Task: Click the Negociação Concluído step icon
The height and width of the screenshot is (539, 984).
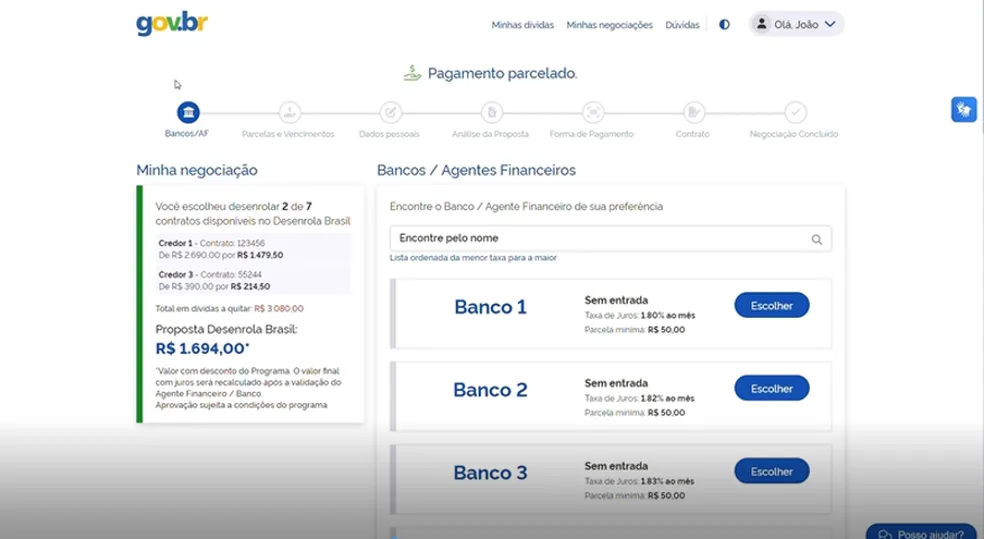Action: [x=795, y=112]
